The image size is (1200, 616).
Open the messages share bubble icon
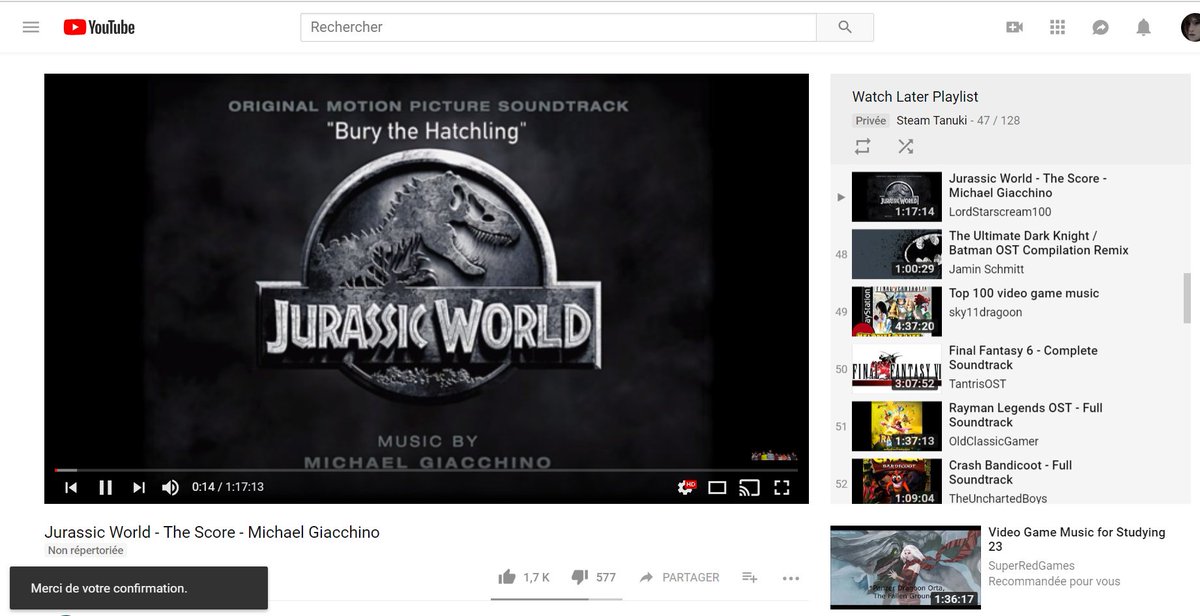(1101, 27)
